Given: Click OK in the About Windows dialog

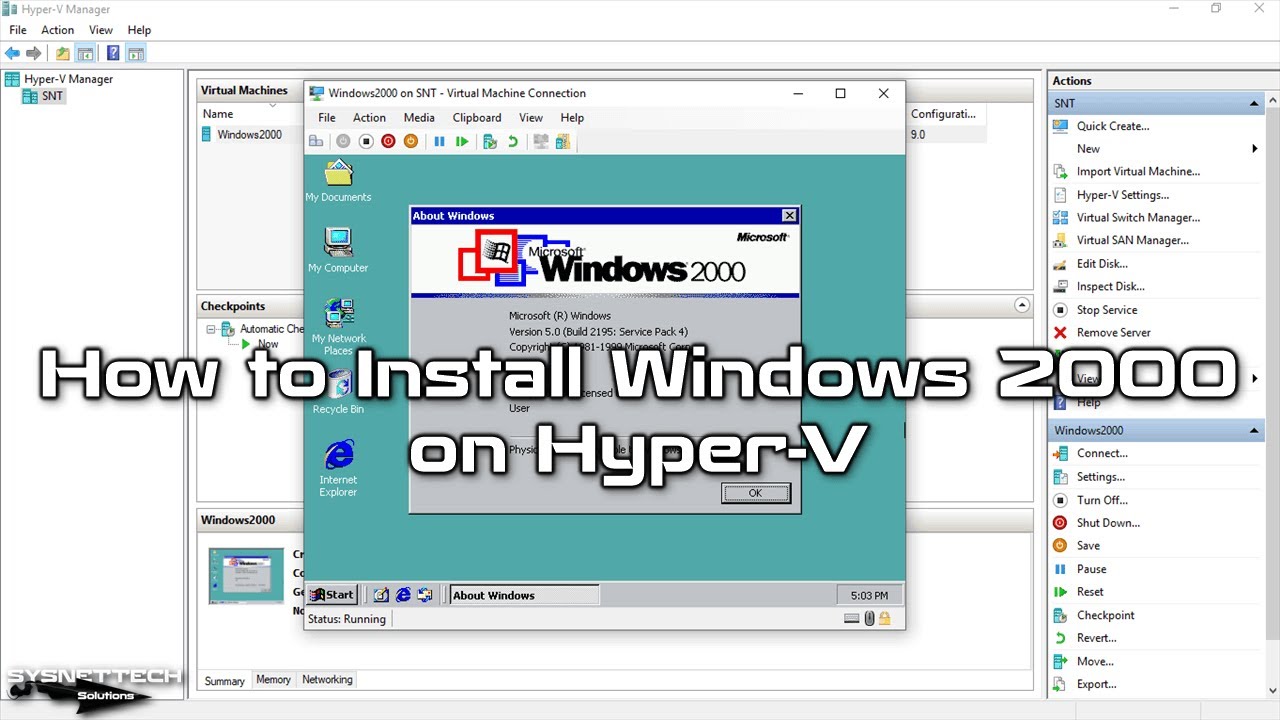Looking at the screenshot, I should click(755, 493).
